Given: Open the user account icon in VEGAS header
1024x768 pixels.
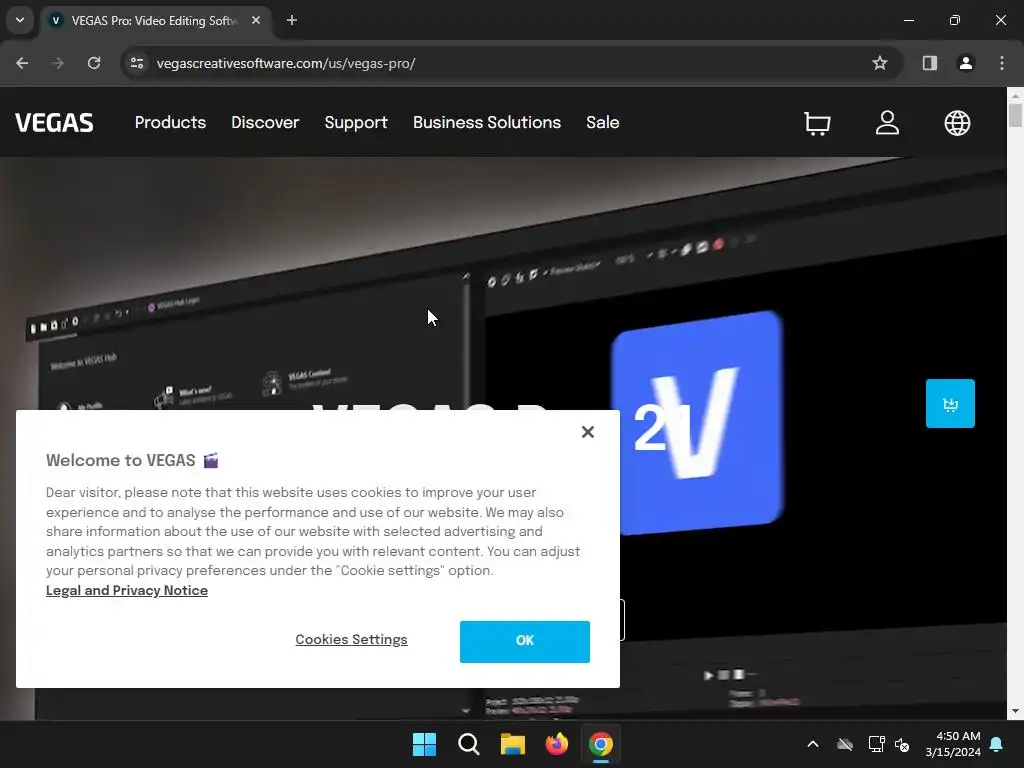Looking at the screenshot, I should tap(887, 123).
